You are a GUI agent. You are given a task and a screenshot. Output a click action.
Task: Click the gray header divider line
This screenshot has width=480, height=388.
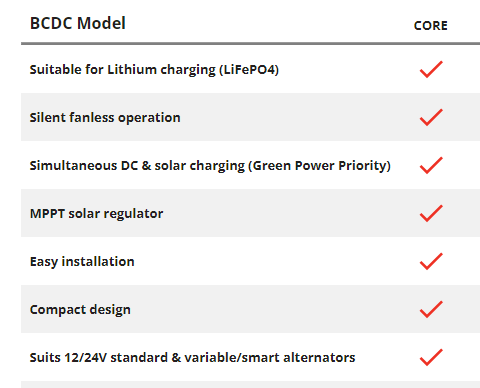pos(250,43)
